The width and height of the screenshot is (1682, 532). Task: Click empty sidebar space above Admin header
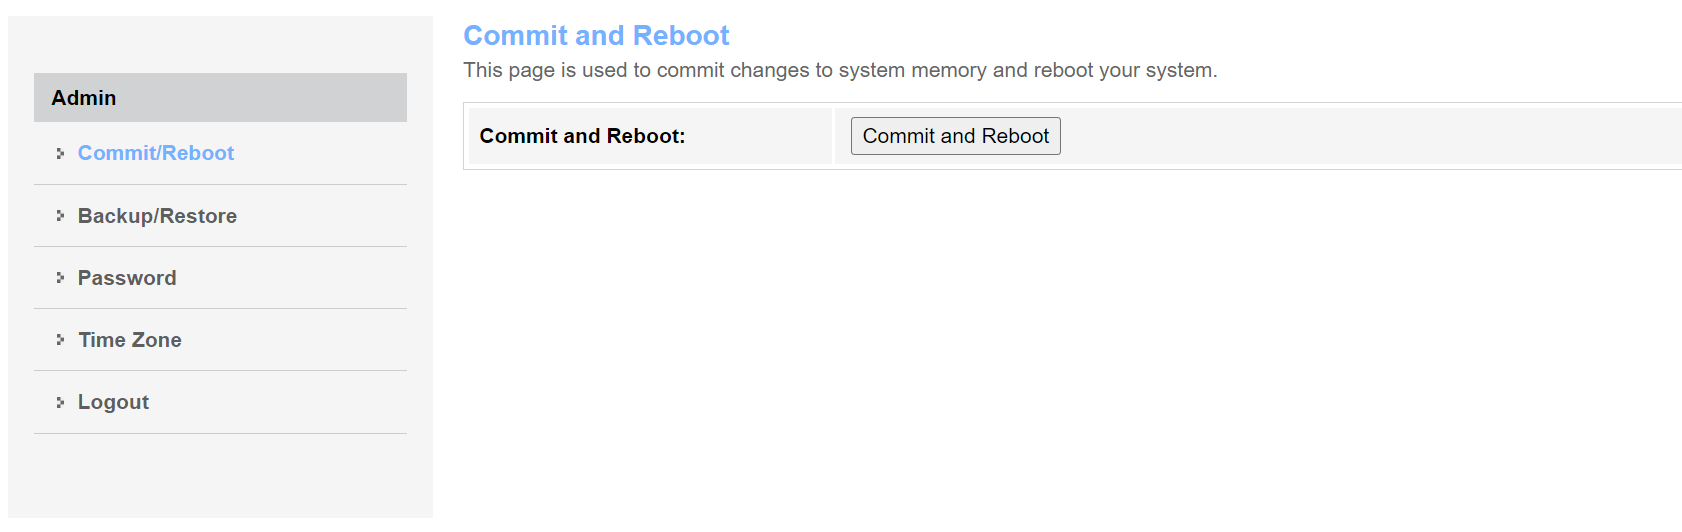(220, 44)
